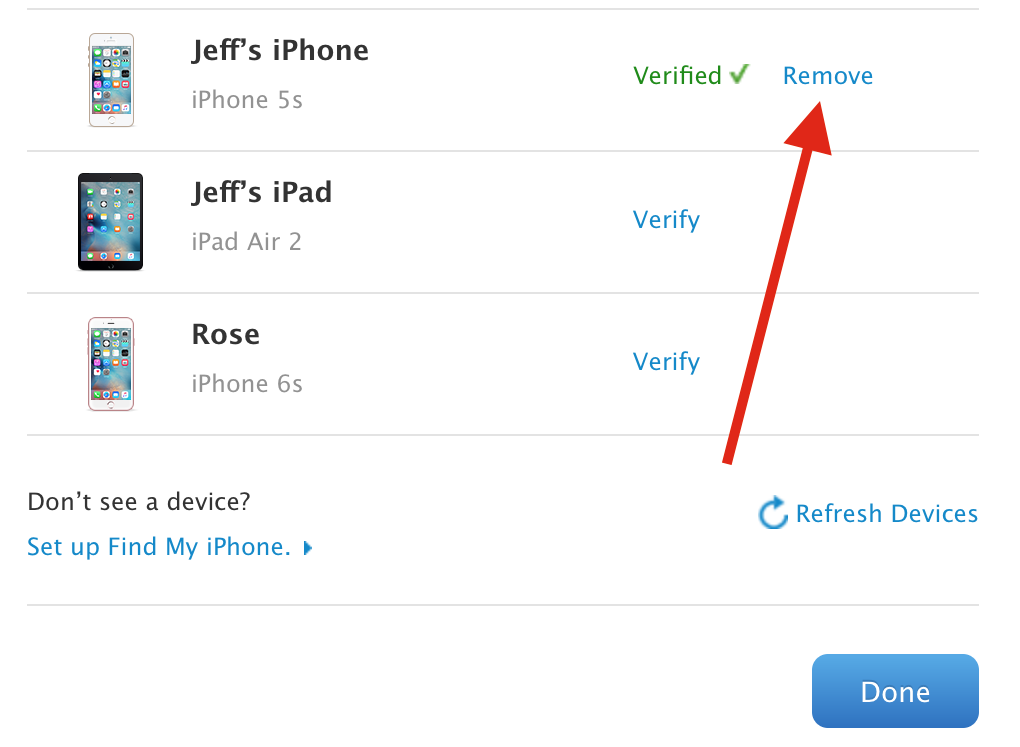Remove Jeff's iPhone from trusted devices
Image resolution: width=1020 pixels, height=747 pixels.
pyautogui.click(x=827, y=75)
